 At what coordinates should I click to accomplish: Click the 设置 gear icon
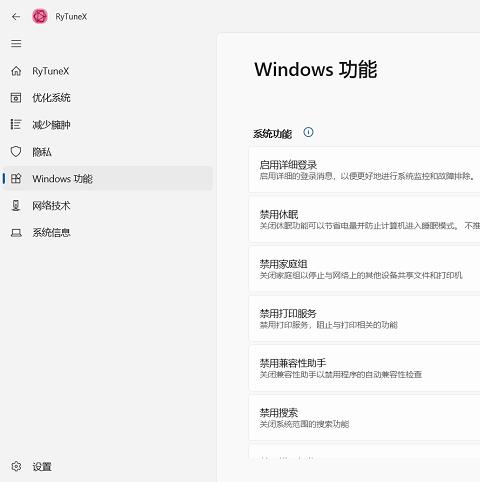[x=16, y=466]
